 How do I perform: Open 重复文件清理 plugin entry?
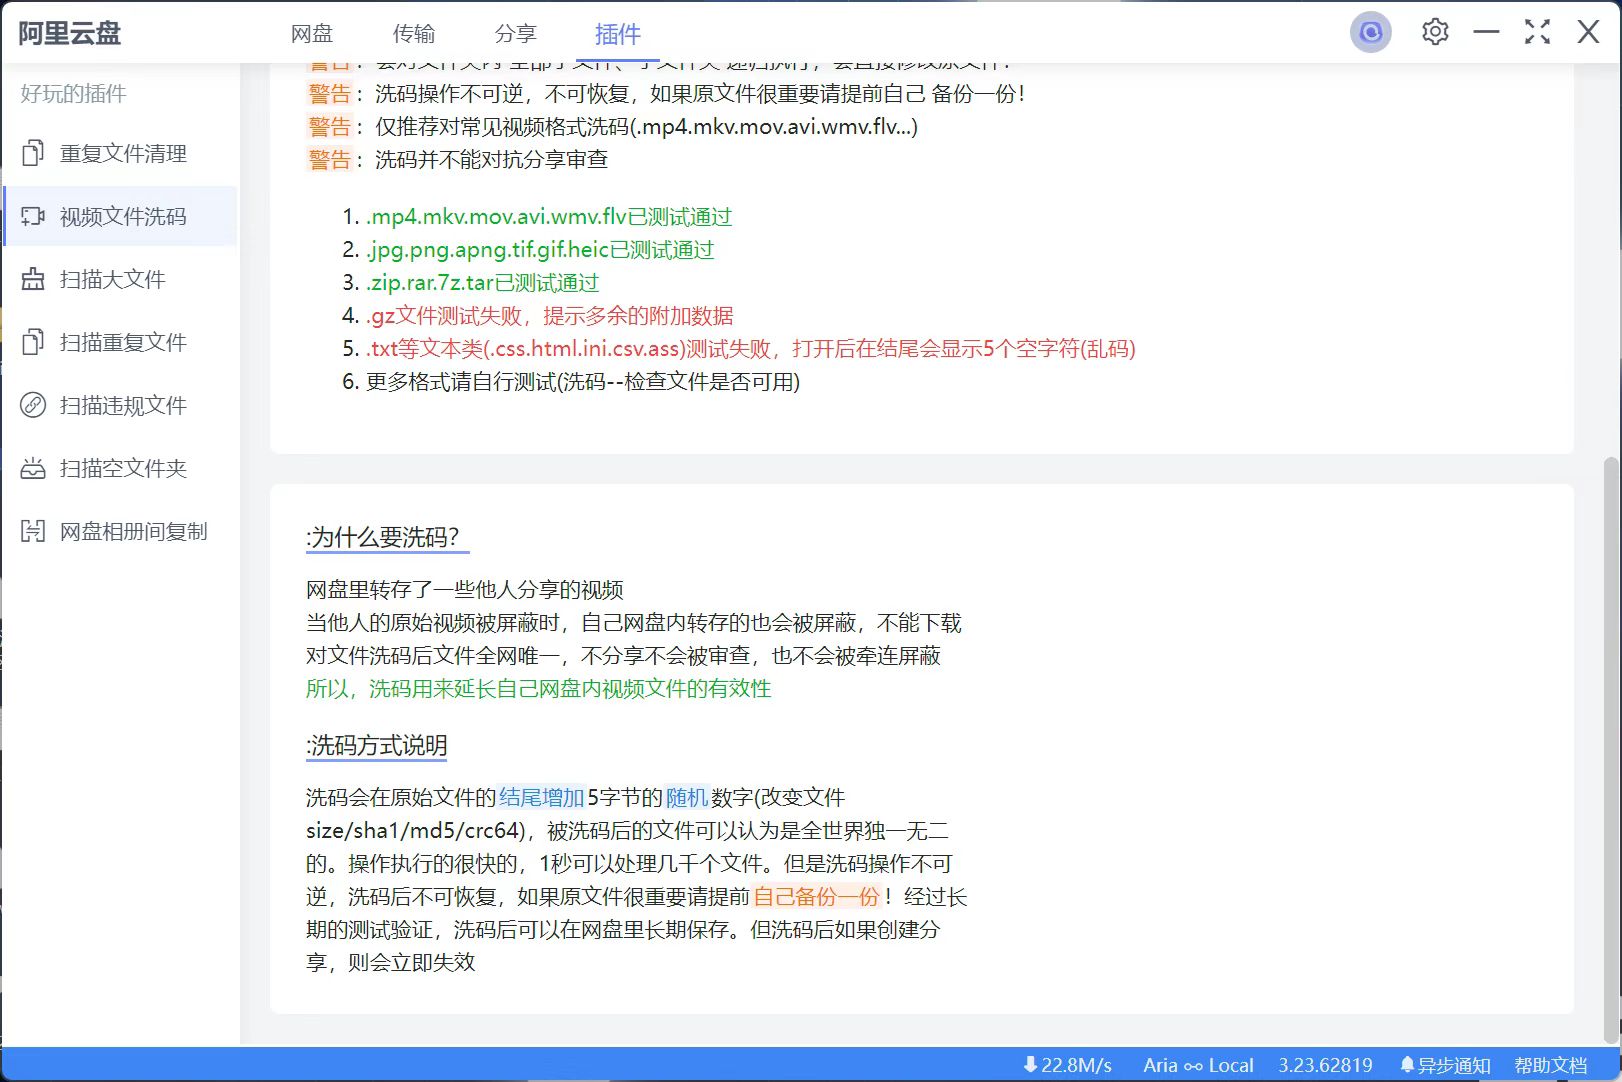click(120, 153)
